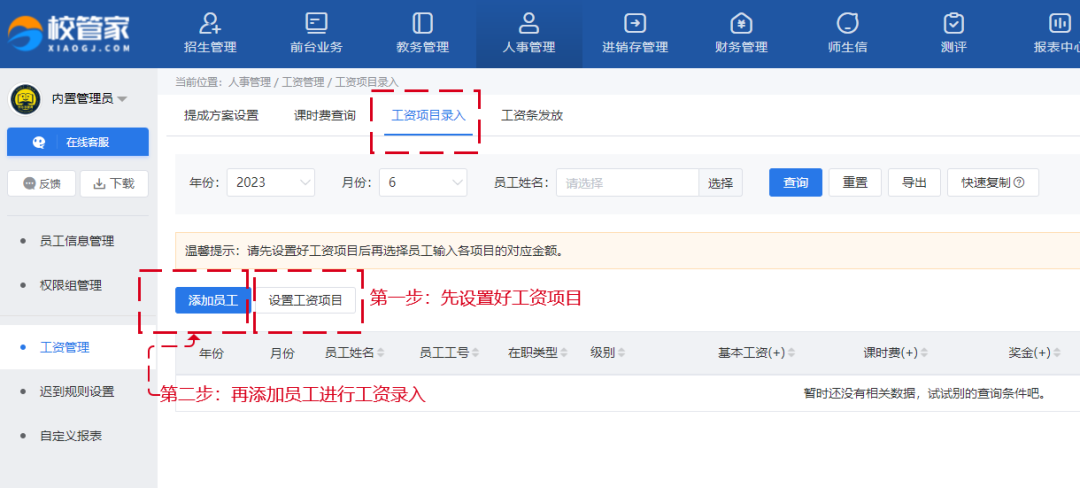Open the 进销存管理 module icon
The height and width of the screenshot is (488, 1080).
tap(634, 23)
